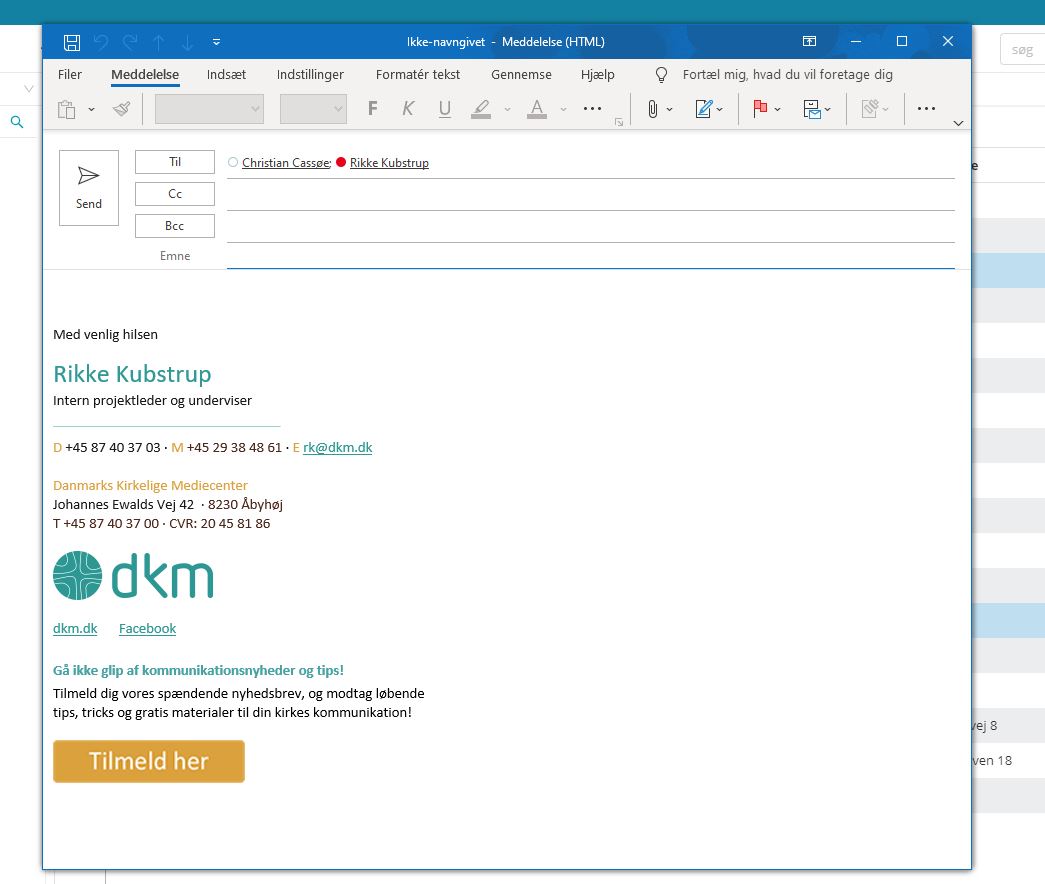Toggle italic formatting with K button
Image resolution: width=1045 pixels, height=884 pixels.
[x=408, y=109]
